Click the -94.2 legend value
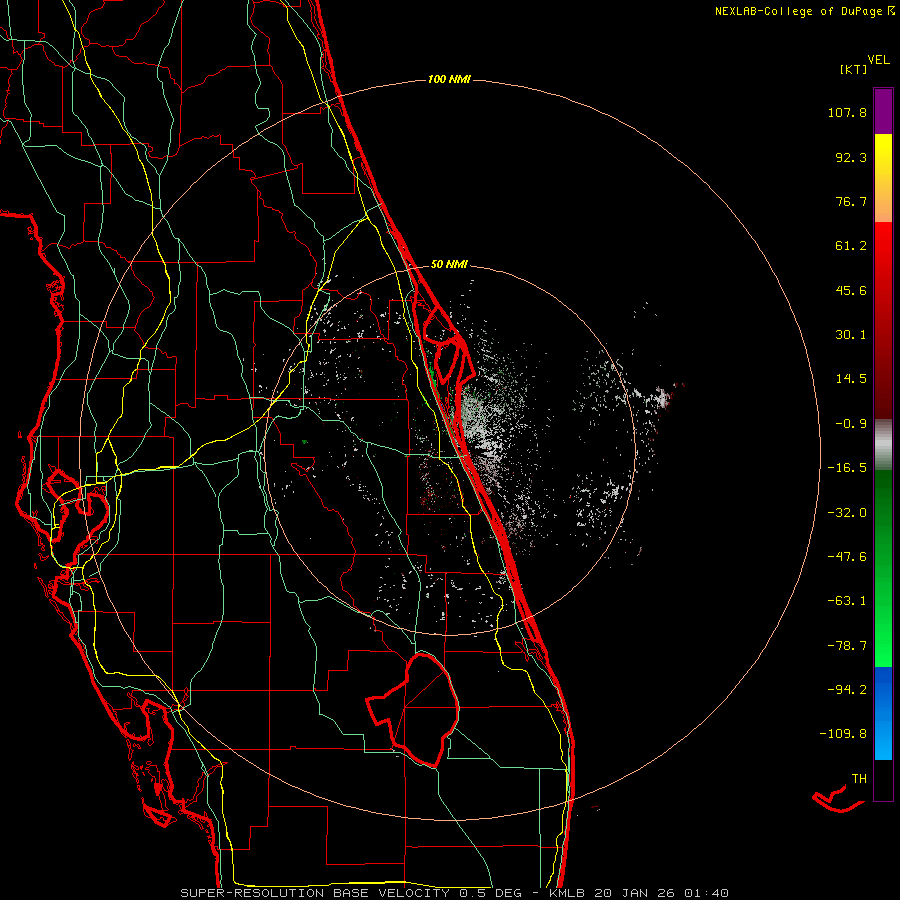Image resolution: width=900 pixels, height=900 pixels. pos(847,689)
